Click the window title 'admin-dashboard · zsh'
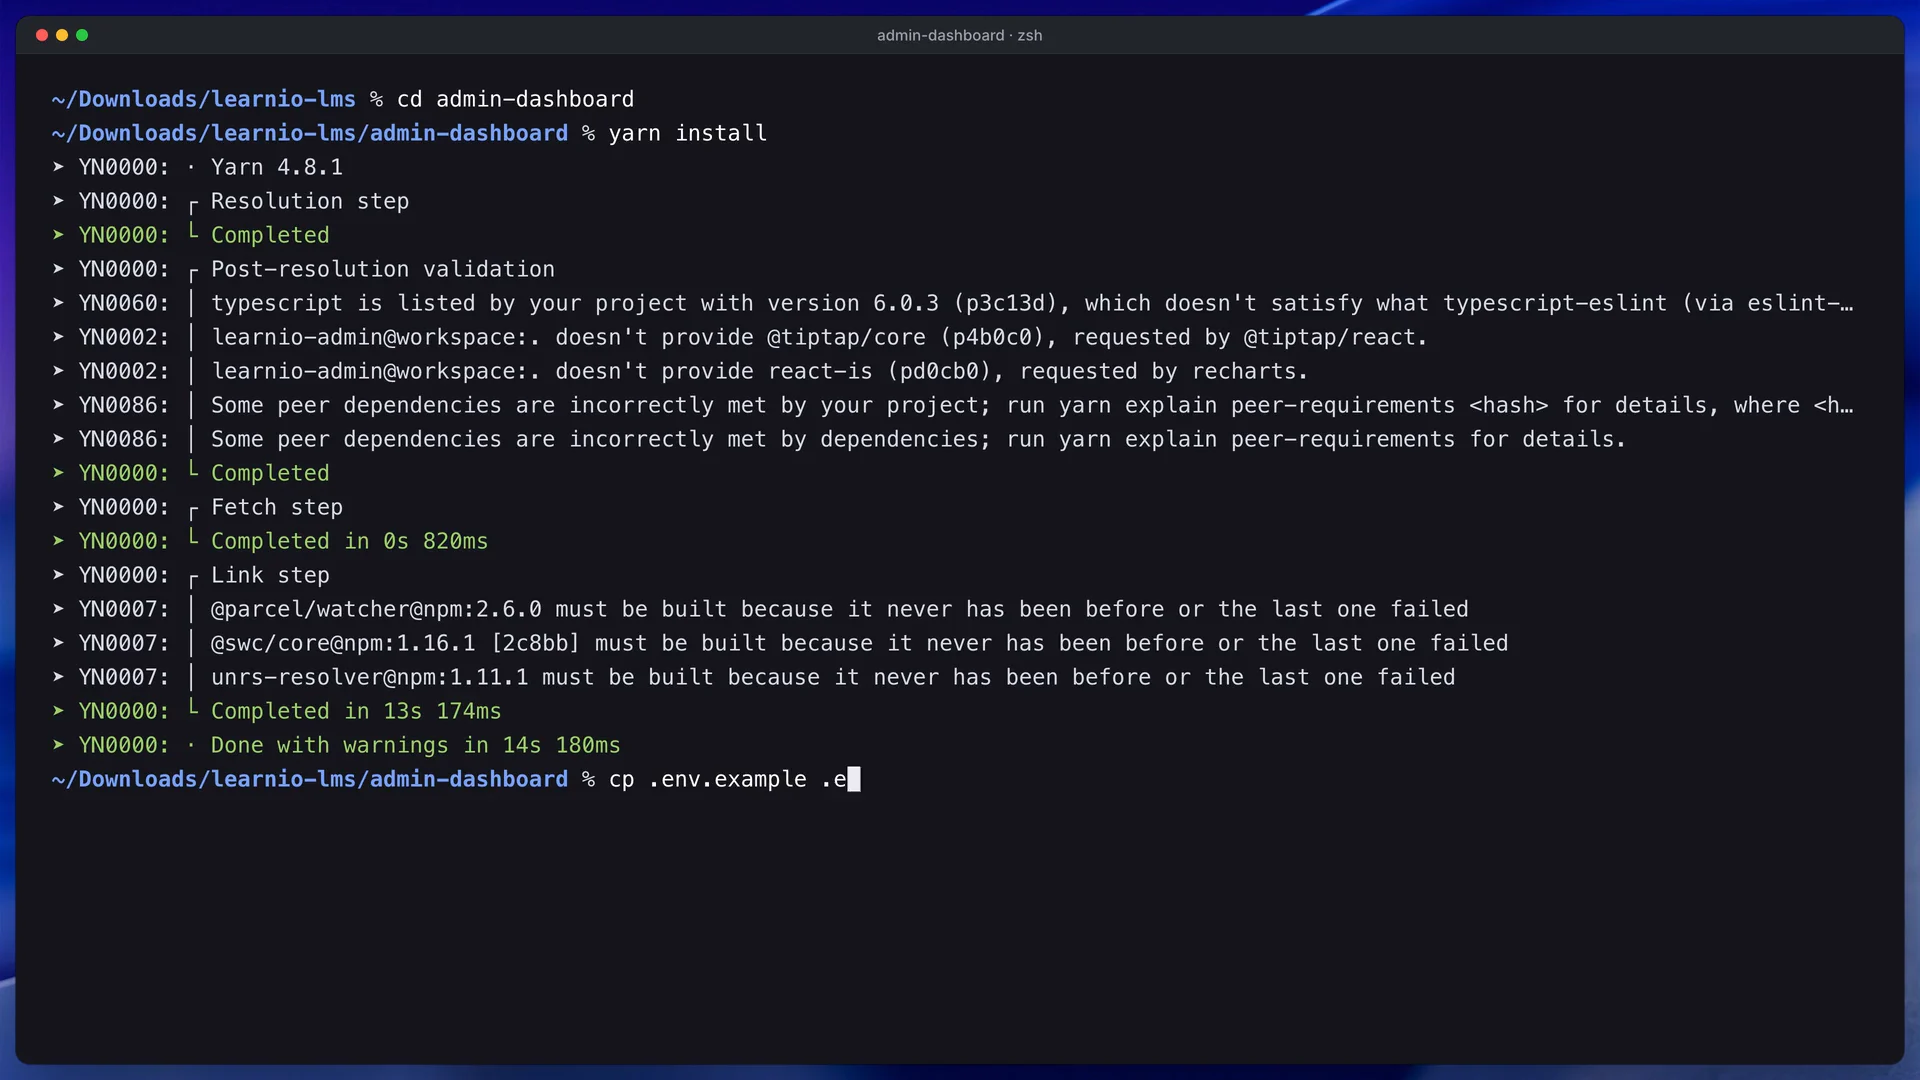Image resolution: width=1920 pixels, height=1080 pixels. [959, 35]
